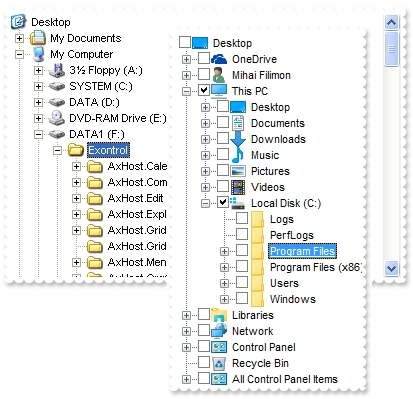Image resolution: width=413 pixels, height=399 pixels.
Task: Select the AxHost.Edit folder item
Action: click(x=135, y=198)
